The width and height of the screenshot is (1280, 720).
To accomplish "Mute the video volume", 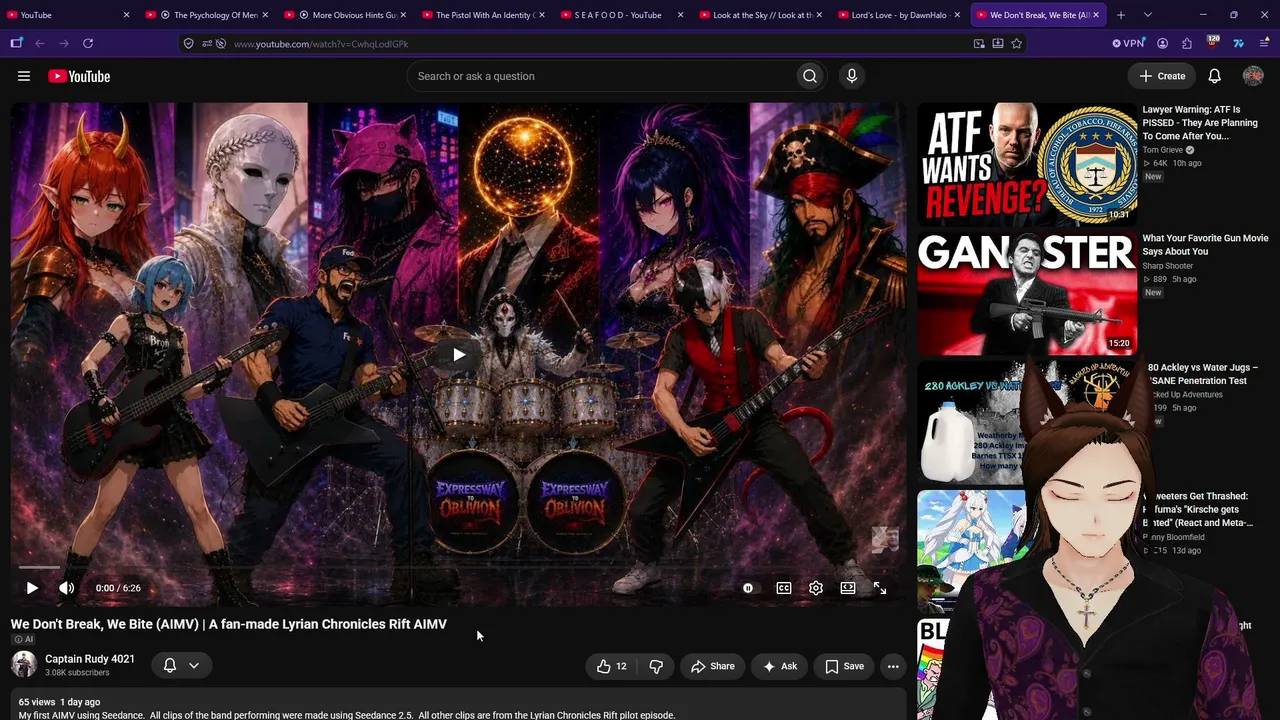I will (x=66, y=588).
